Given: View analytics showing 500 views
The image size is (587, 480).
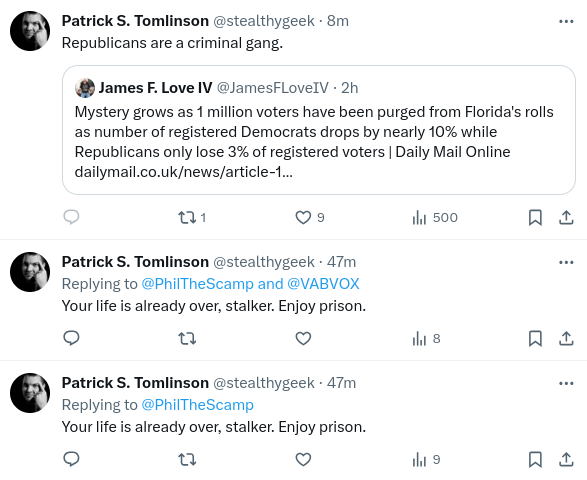Looking at the screenshot, I should coord(435,218).
